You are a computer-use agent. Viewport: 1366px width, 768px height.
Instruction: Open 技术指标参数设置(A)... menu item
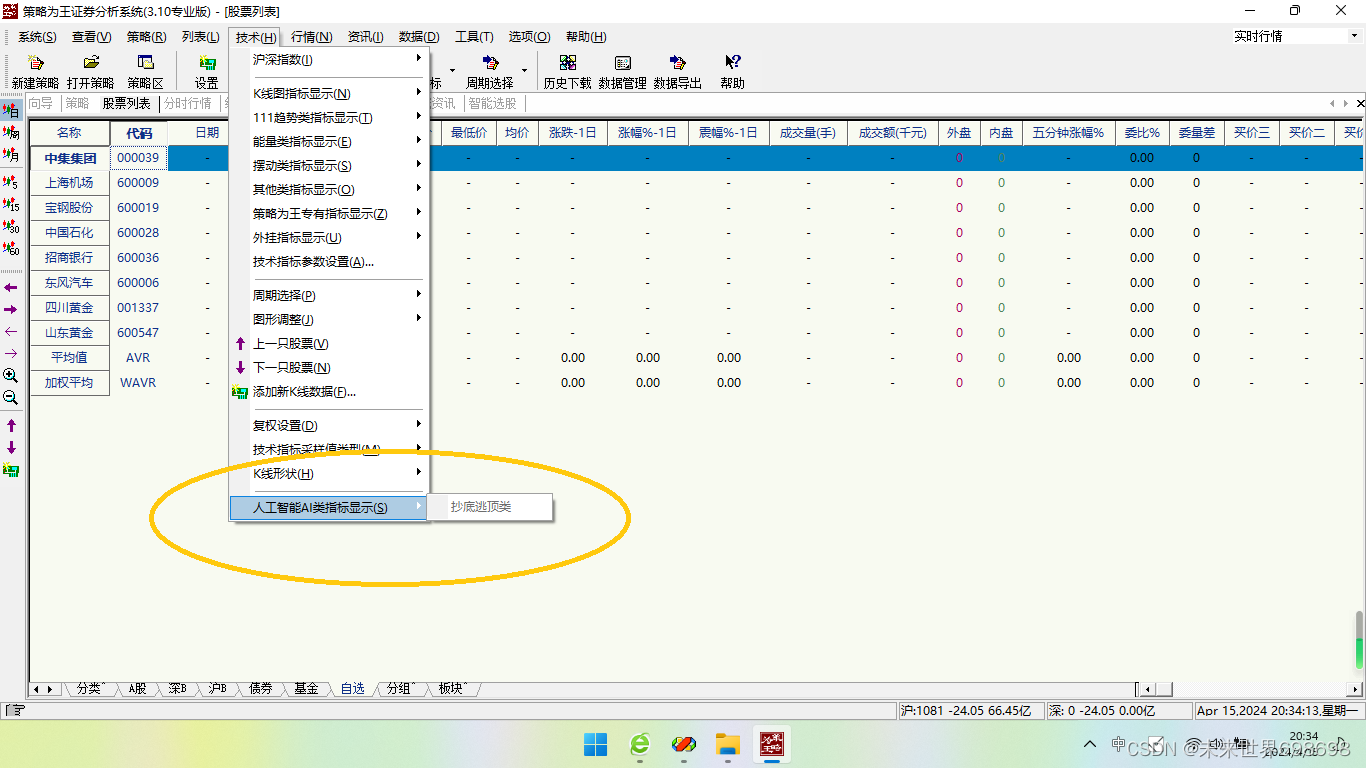click(x=330, y=262)
